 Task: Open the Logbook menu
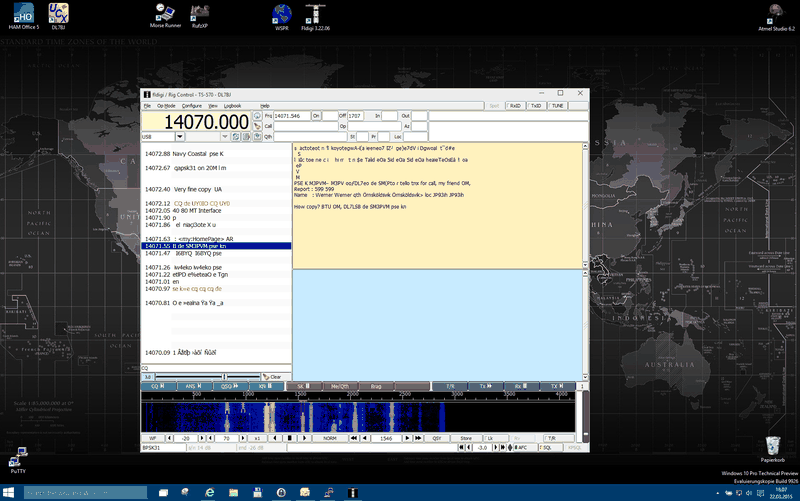pyautogui.click(x=232, y=106)
